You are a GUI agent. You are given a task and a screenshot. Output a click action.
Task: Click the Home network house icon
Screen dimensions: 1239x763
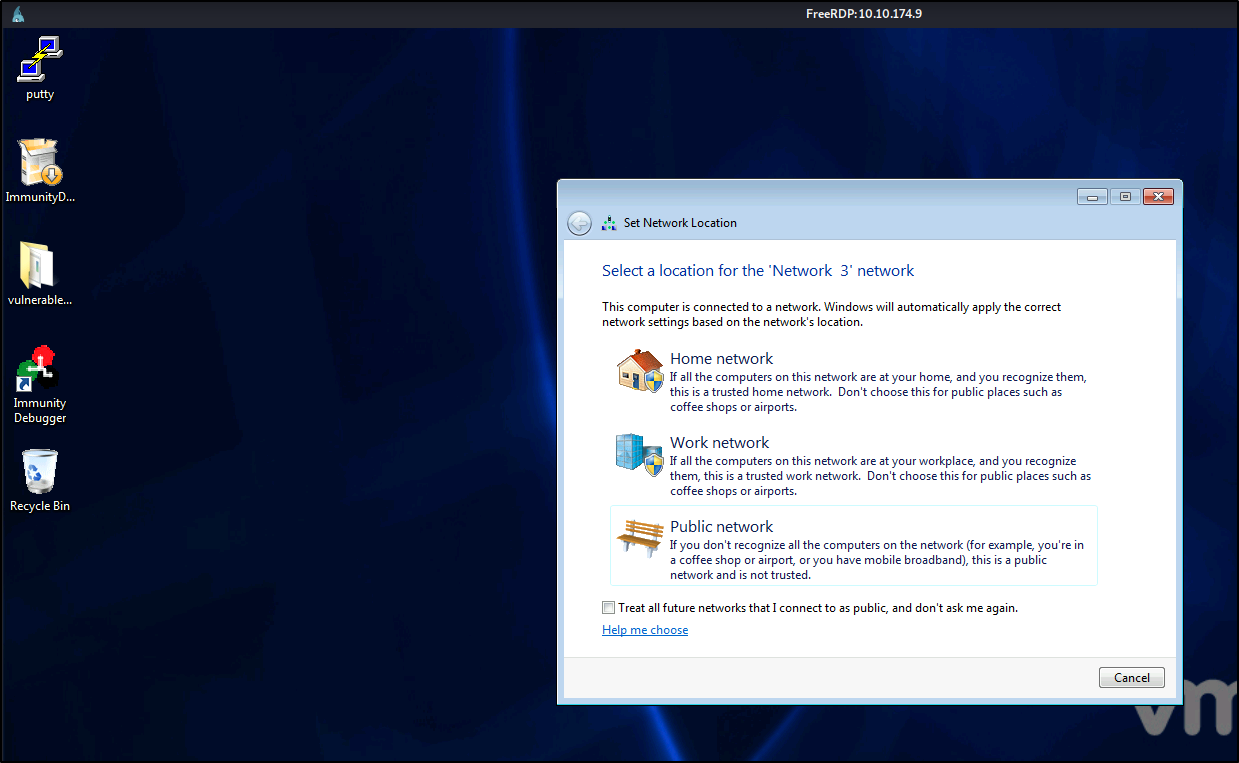(640, 370)
